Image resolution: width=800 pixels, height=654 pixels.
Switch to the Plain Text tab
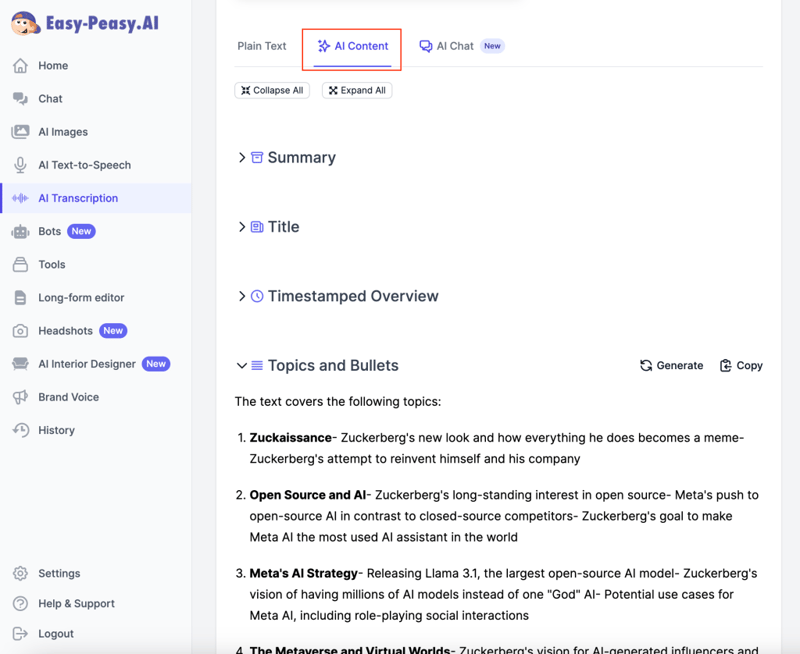click(x=262, y=46)
